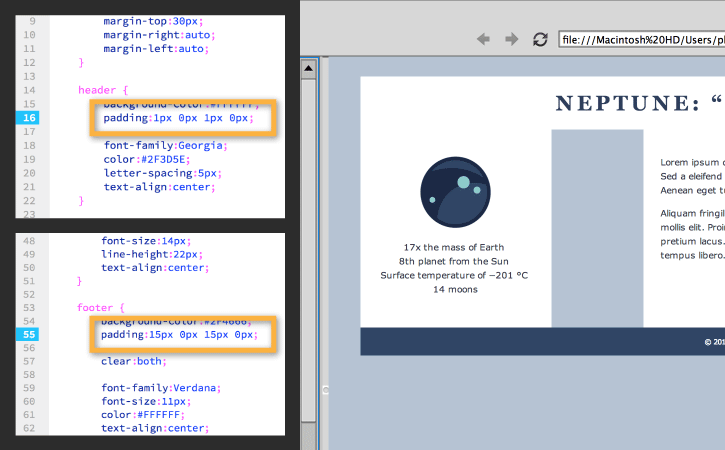Click the '8th planet from the Sun' text
The width and height of the screenshot is (725, 450).
pyautogui.click(x=454, y=261)
